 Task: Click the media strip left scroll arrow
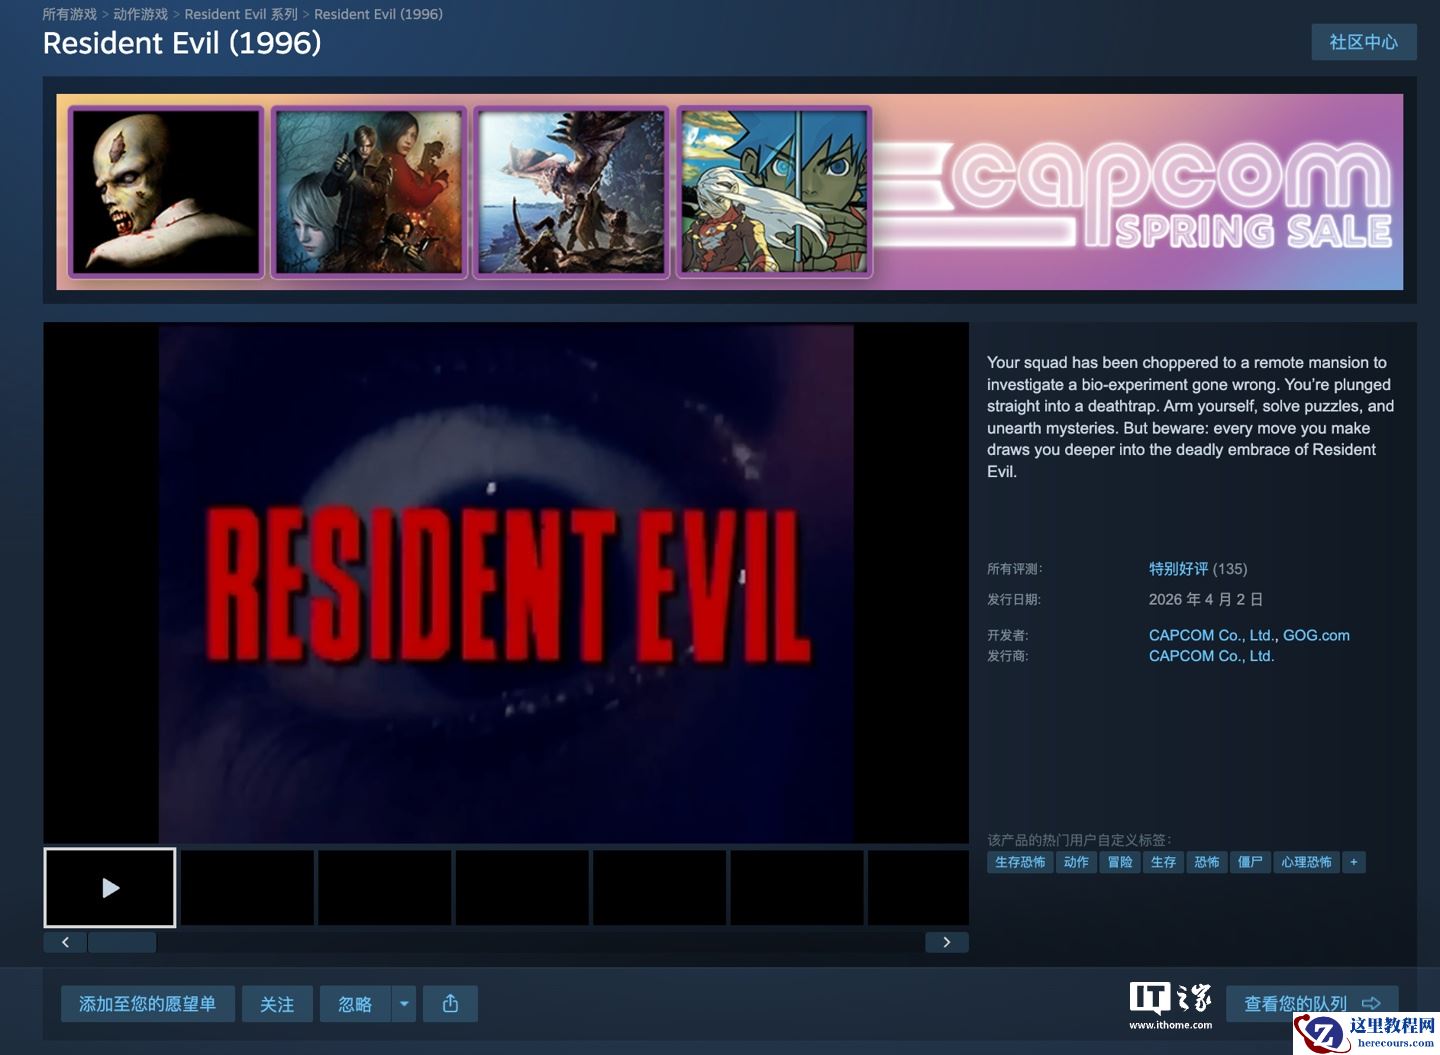click(65, 942)
